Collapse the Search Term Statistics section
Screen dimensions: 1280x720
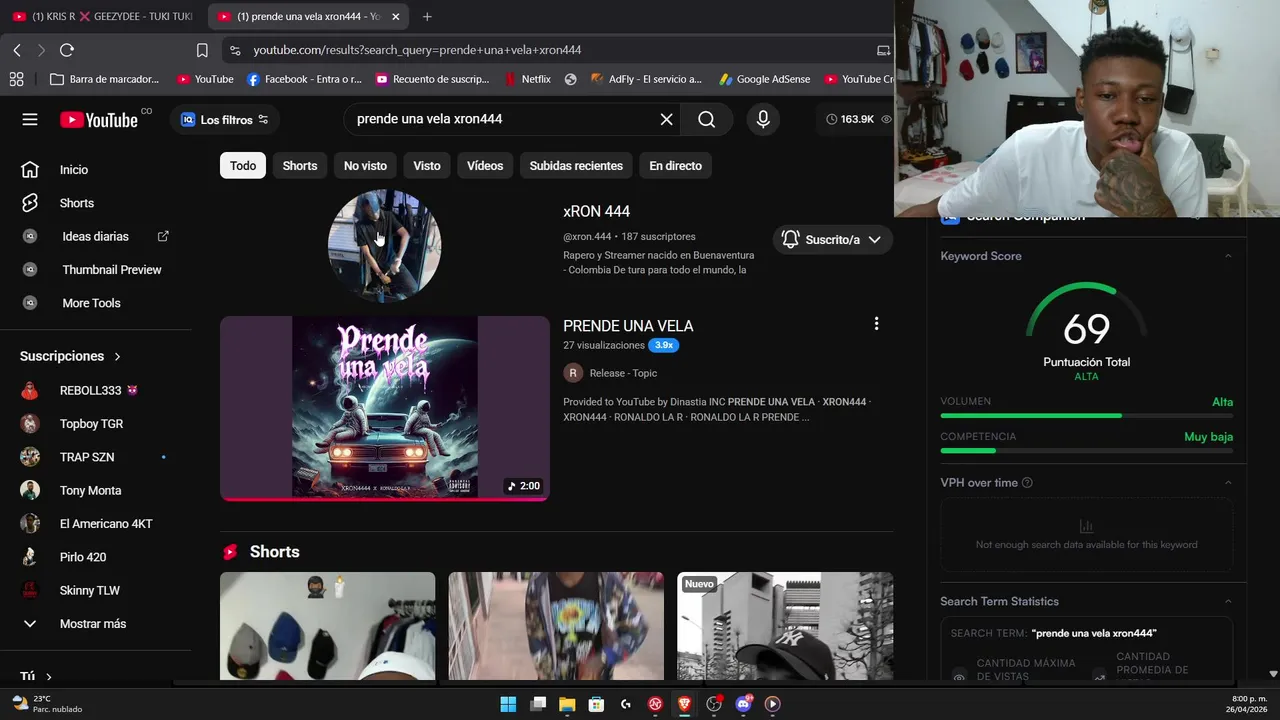coord(1228,601)
